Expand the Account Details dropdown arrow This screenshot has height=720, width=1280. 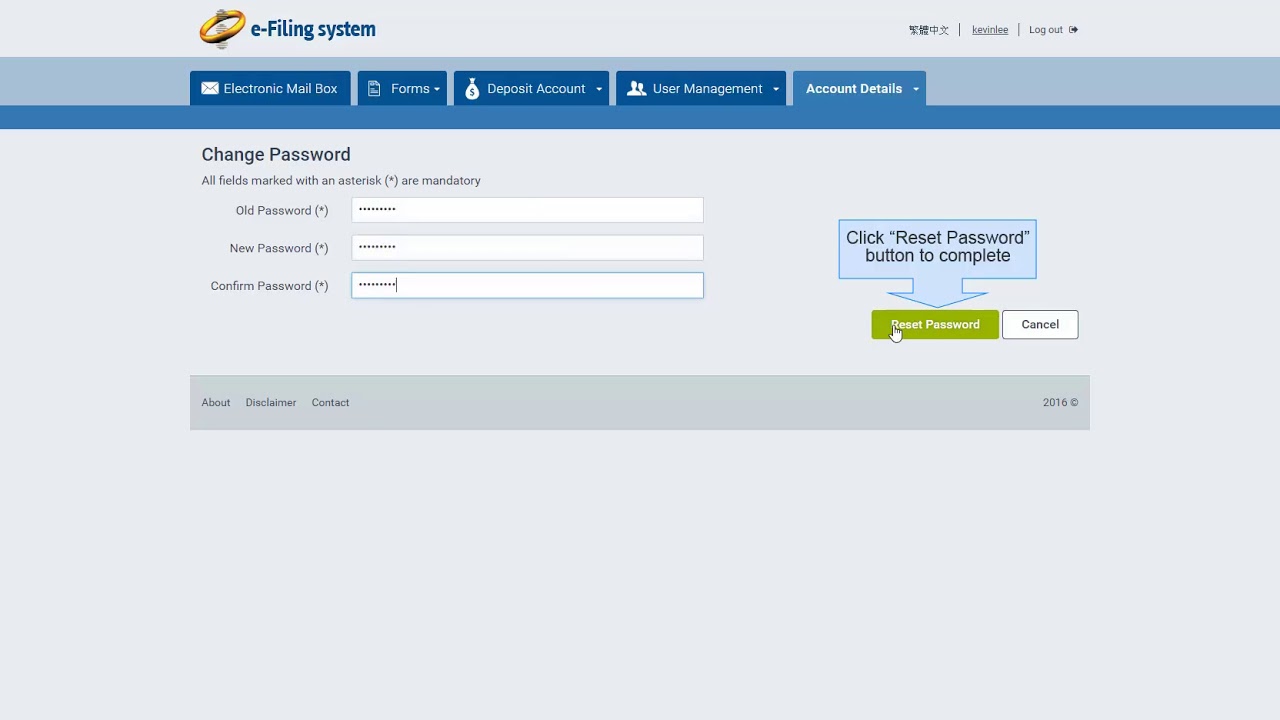point(915,89)
